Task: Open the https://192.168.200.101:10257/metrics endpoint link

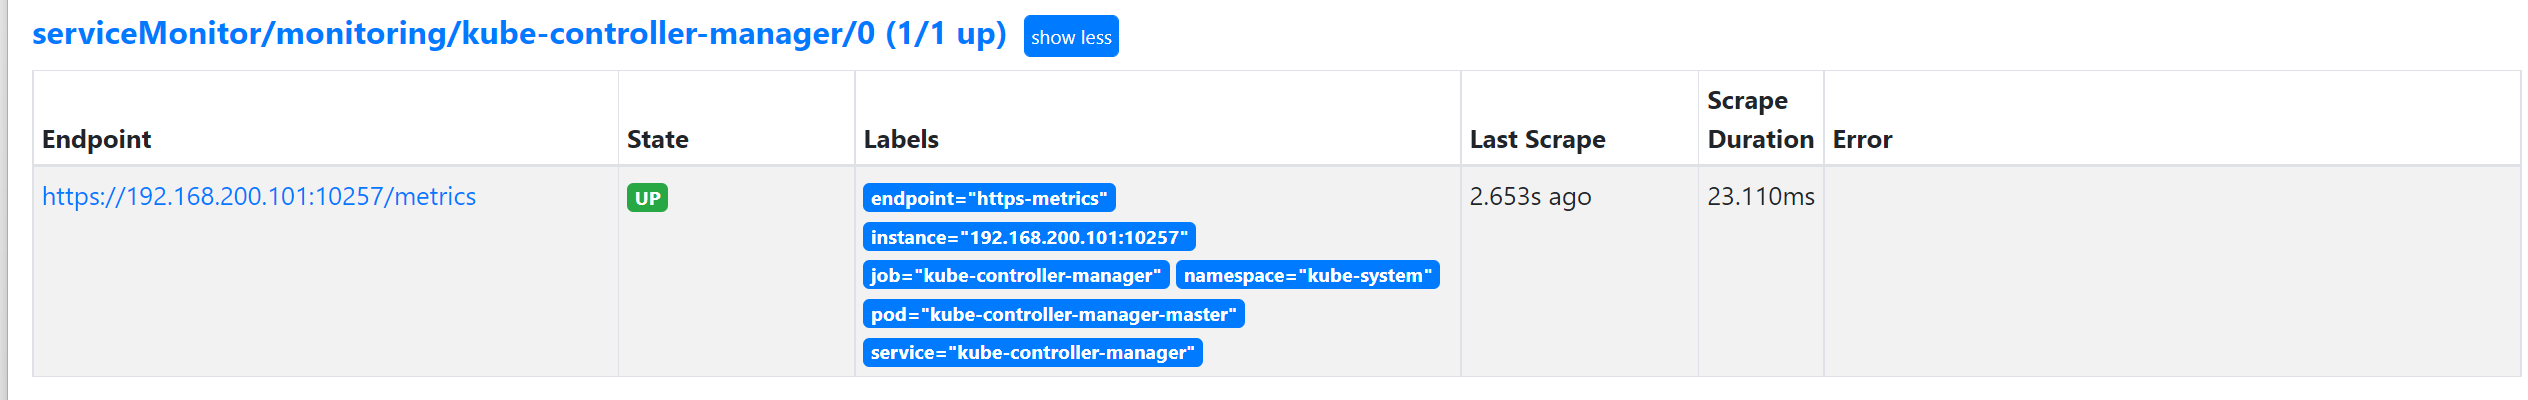Action: pos(259,196)
